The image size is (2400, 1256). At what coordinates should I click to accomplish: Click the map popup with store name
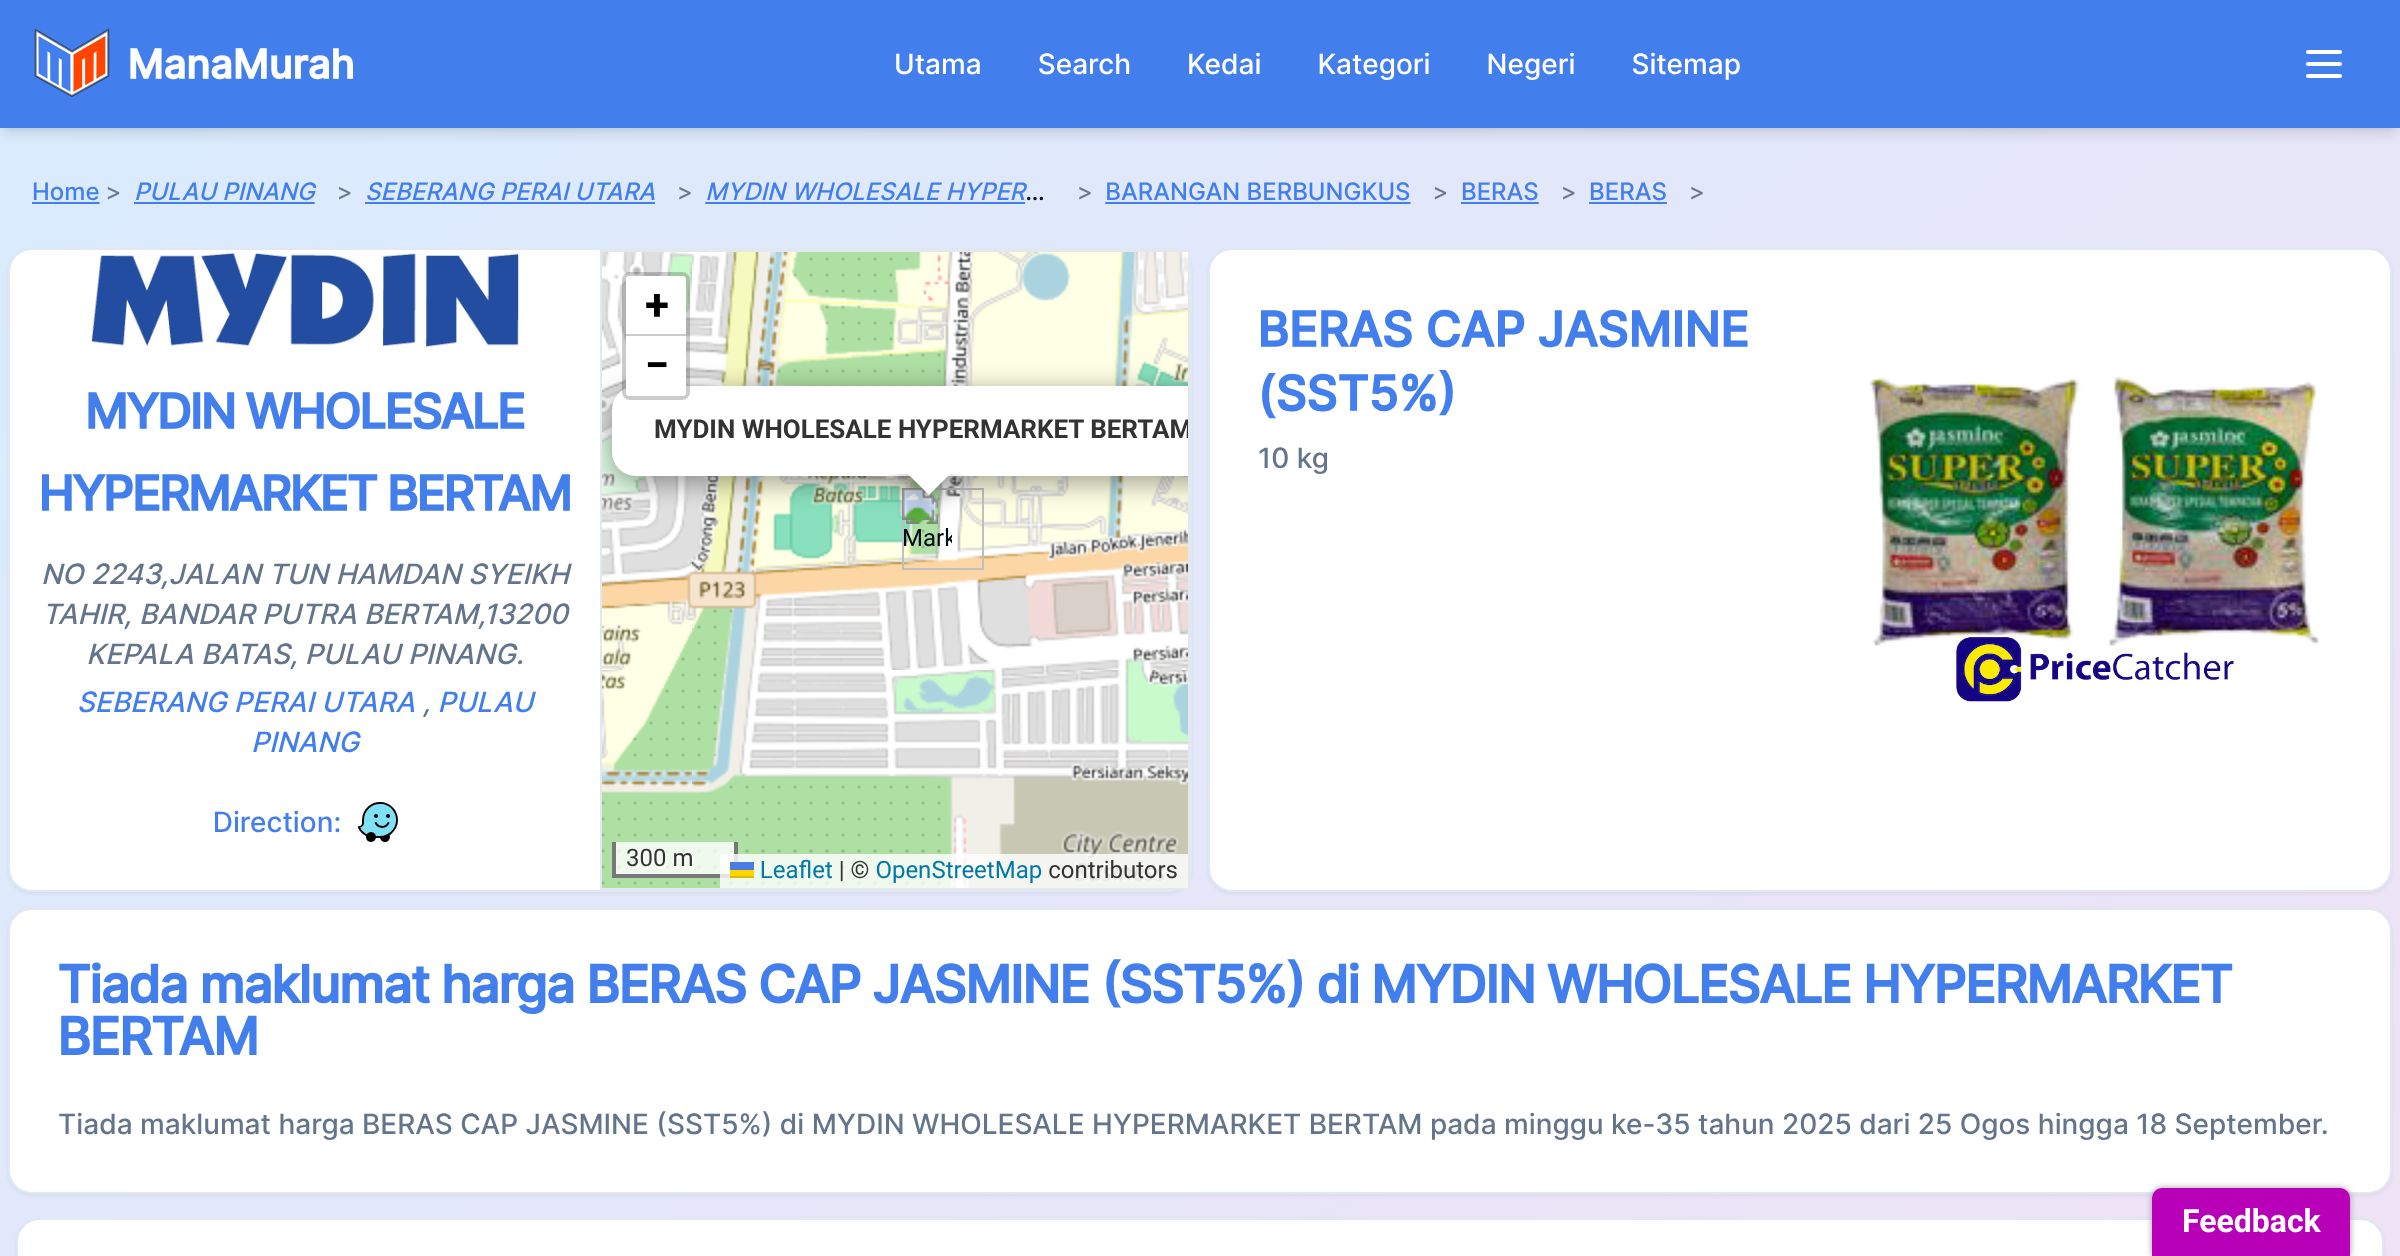(x=900, y=430)
